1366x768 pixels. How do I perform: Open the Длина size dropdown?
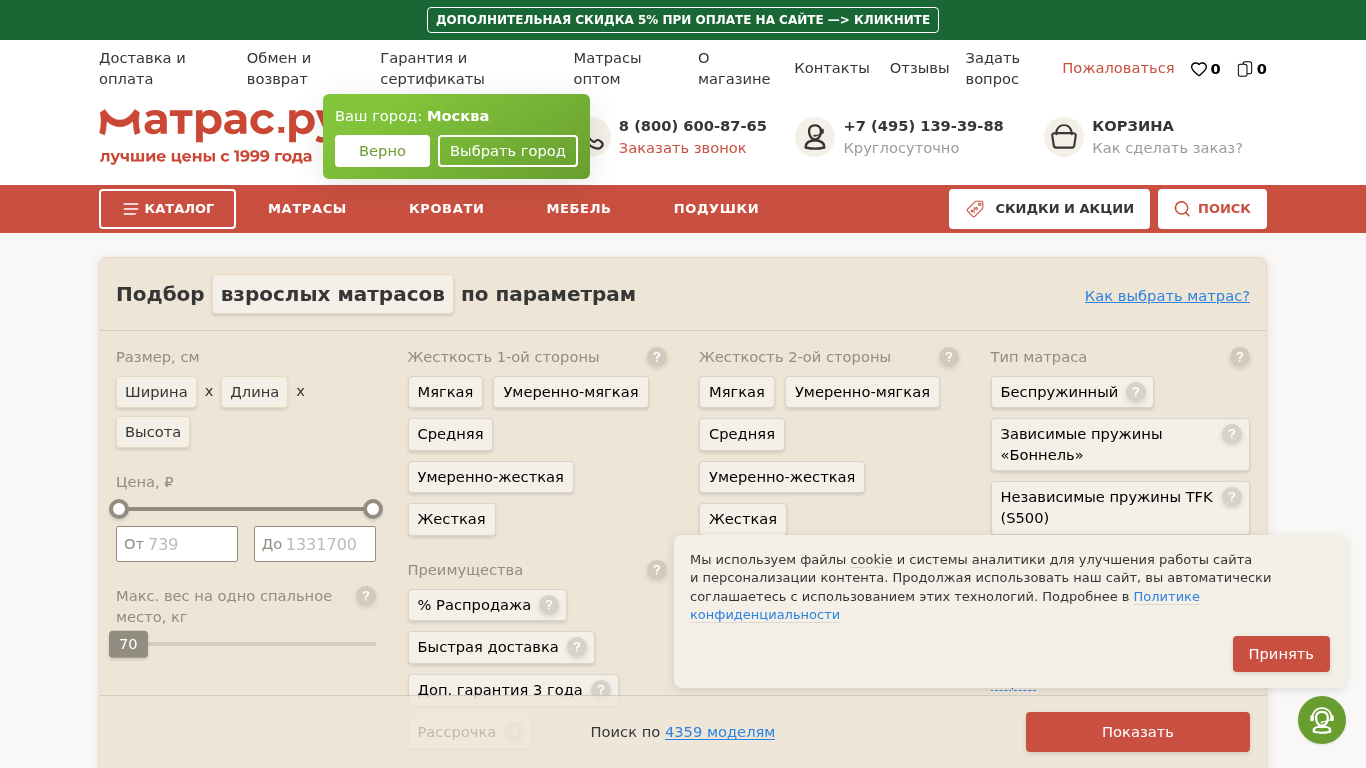tap(254, 392)
